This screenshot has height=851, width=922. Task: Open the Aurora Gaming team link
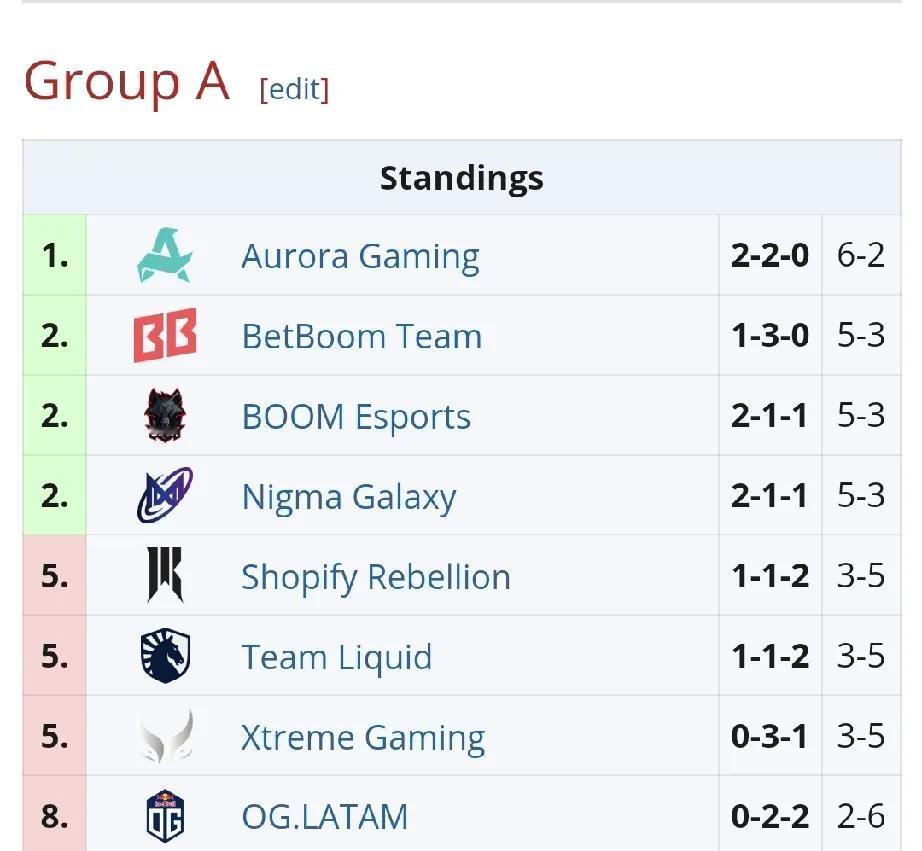pos(360,257)
